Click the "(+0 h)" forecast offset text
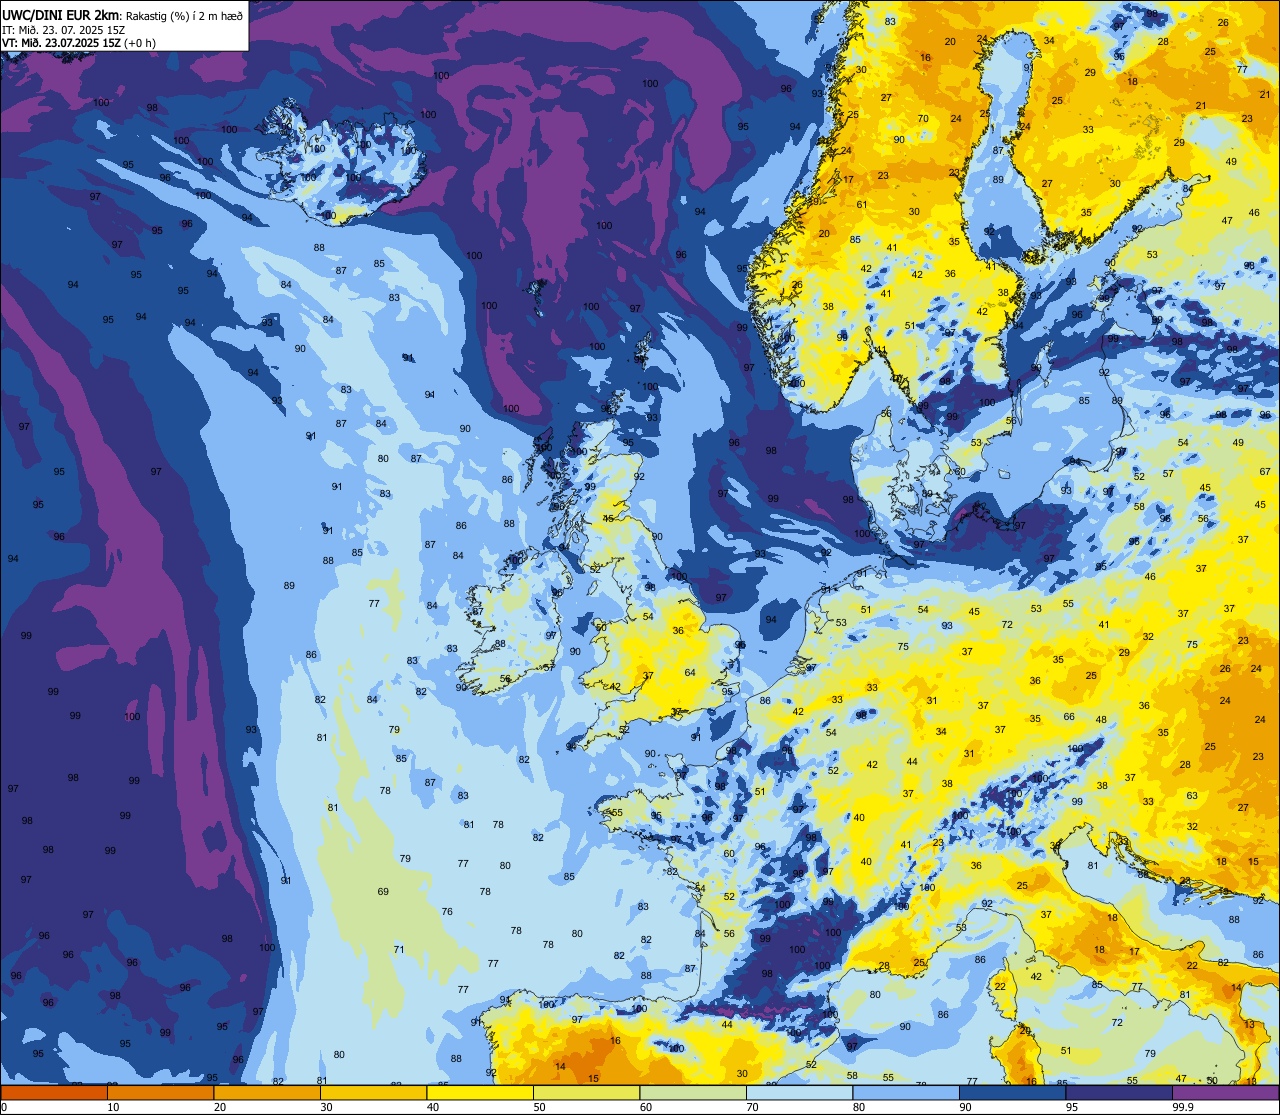Viewport: 1280px width, 1115px height. pyautogui.click(x=140, y=43)
